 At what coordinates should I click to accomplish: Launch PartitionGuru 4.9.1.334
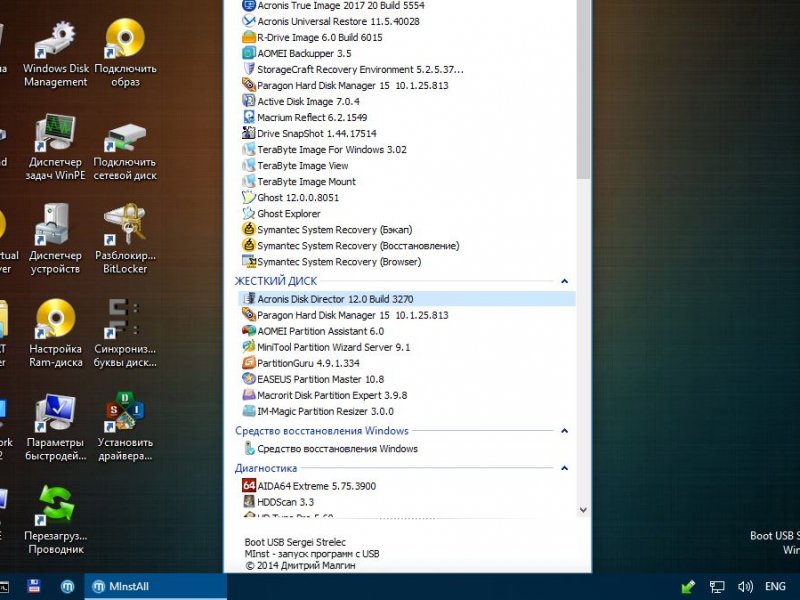(x=301, y=363)
